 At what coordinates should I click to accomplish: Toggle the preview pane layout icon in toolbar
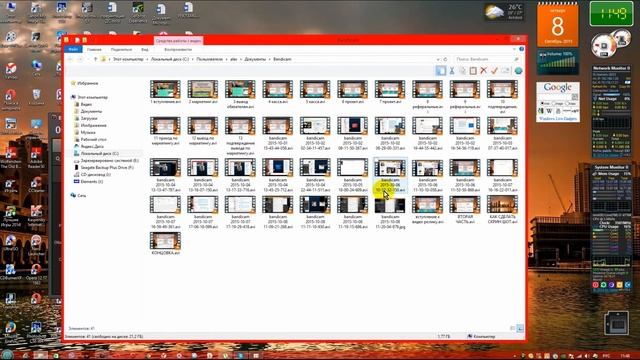(441, 71)
